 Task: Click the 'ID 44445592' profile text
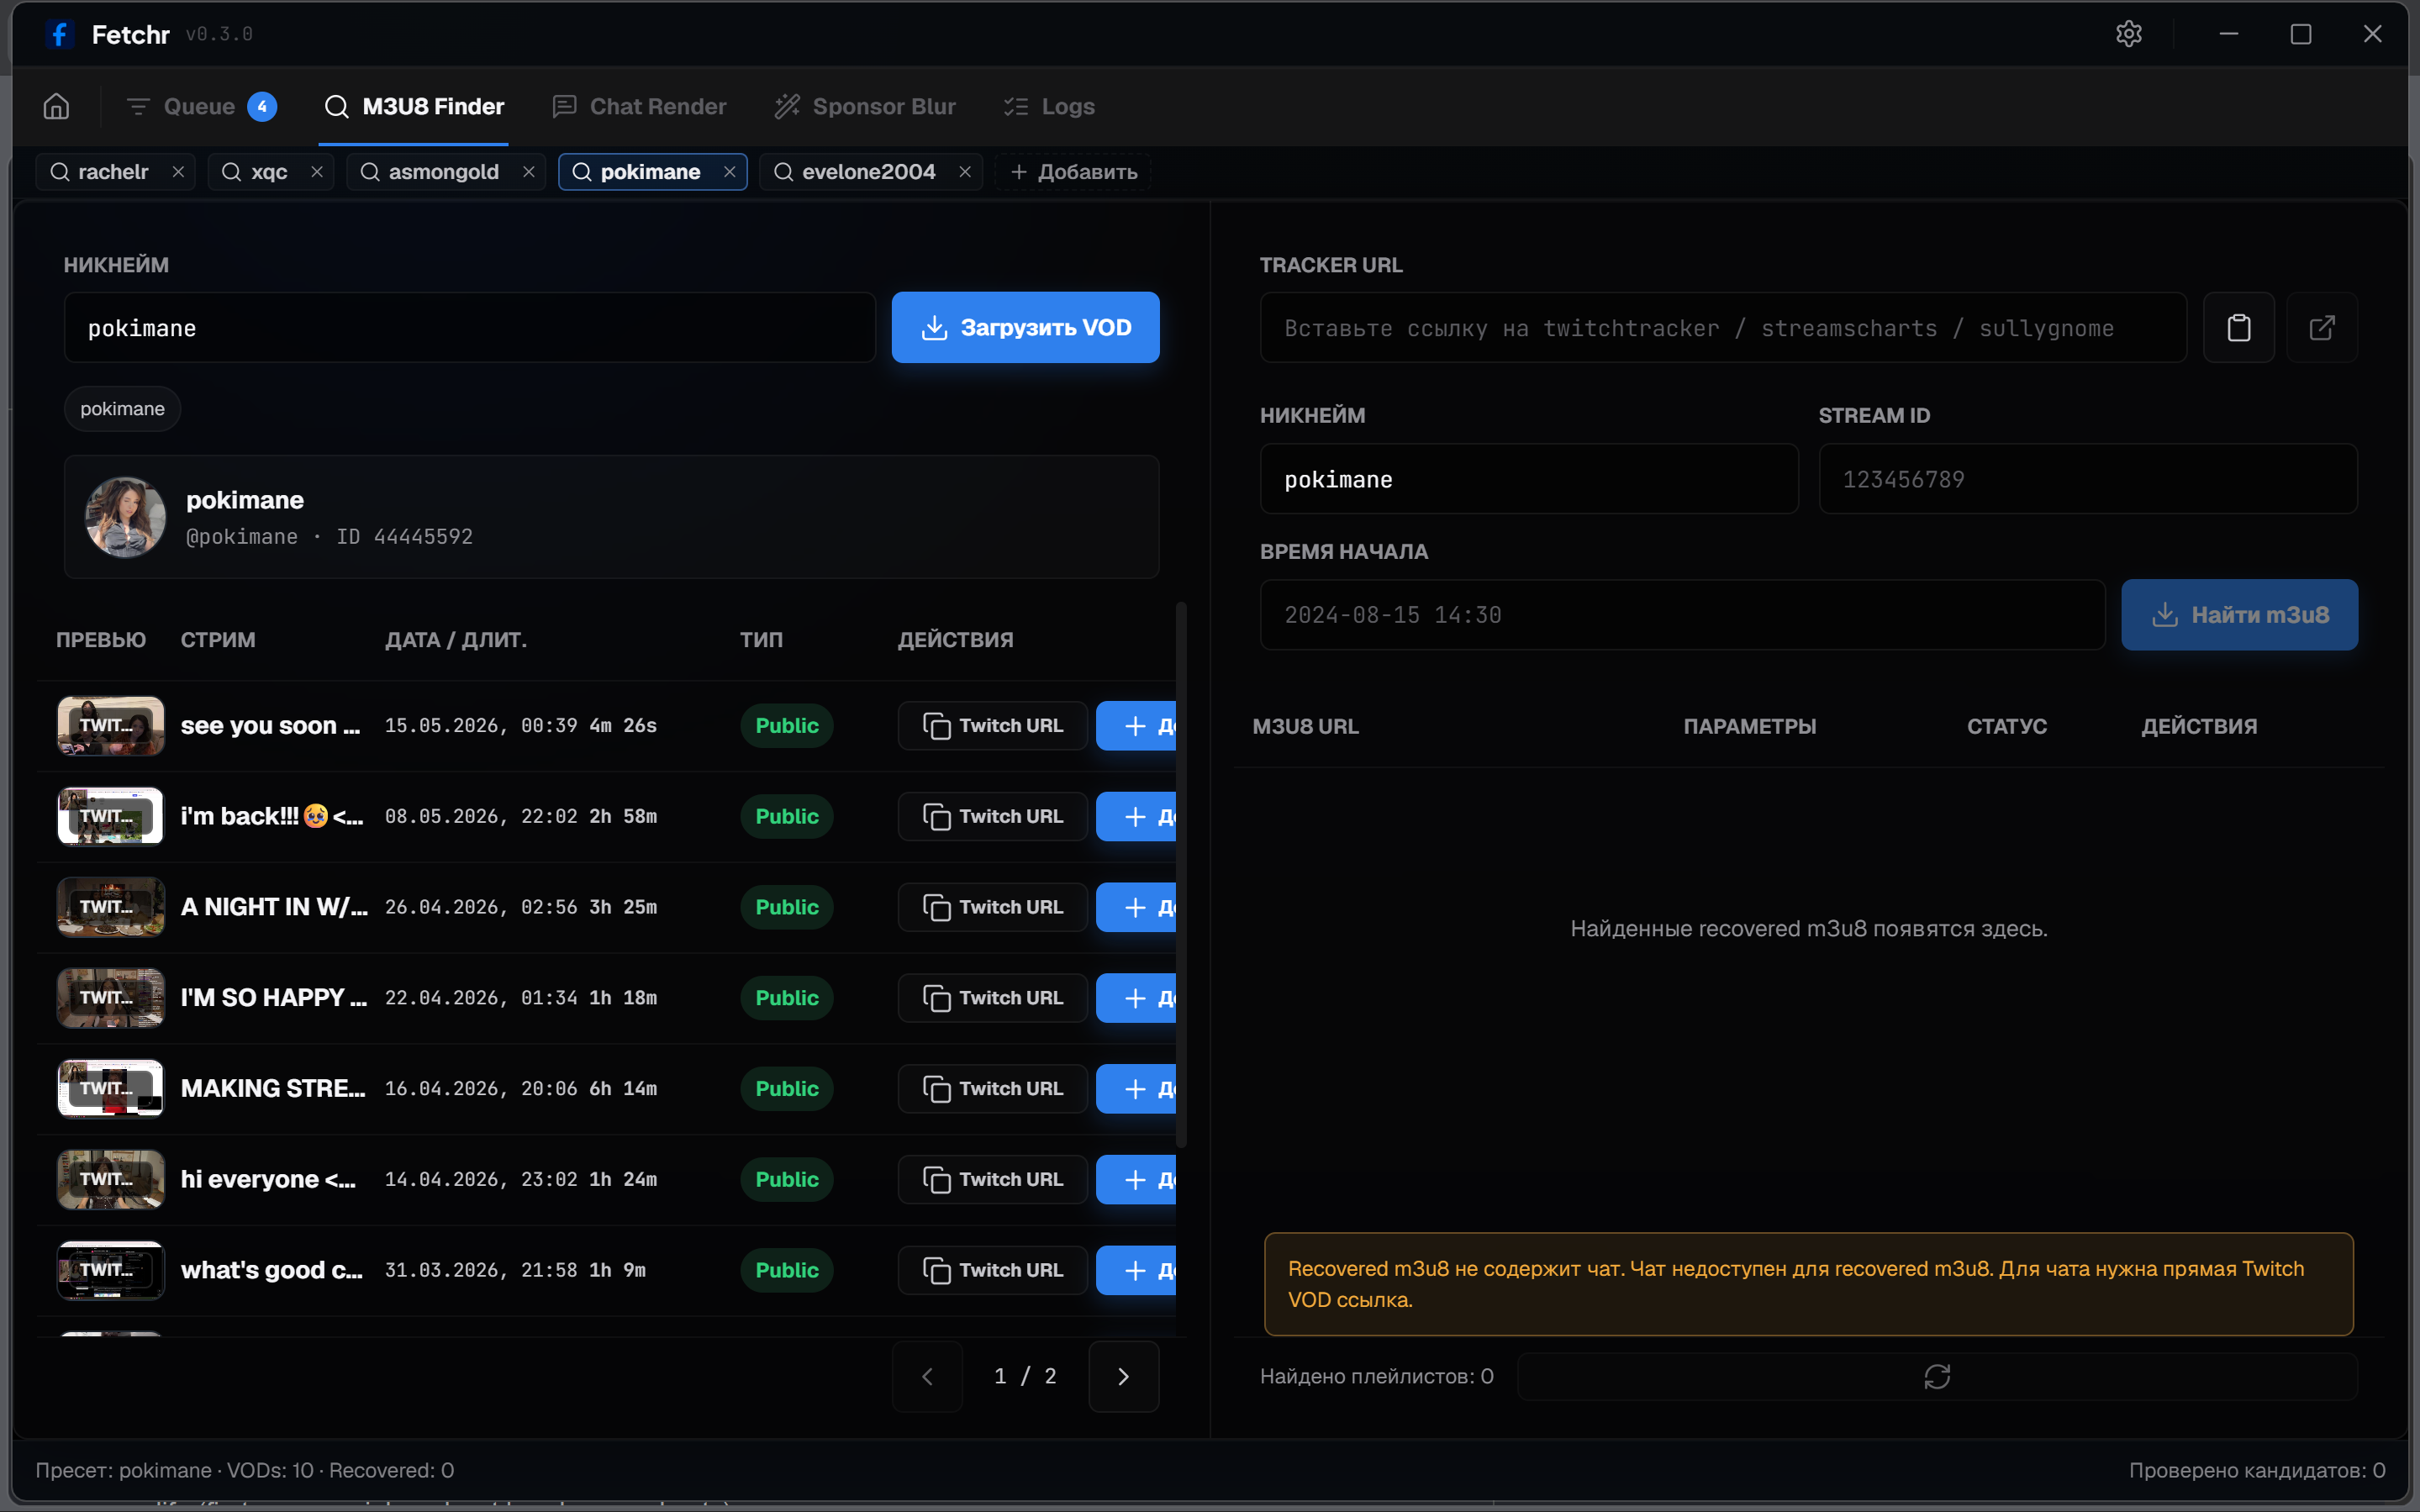point(404,537)
